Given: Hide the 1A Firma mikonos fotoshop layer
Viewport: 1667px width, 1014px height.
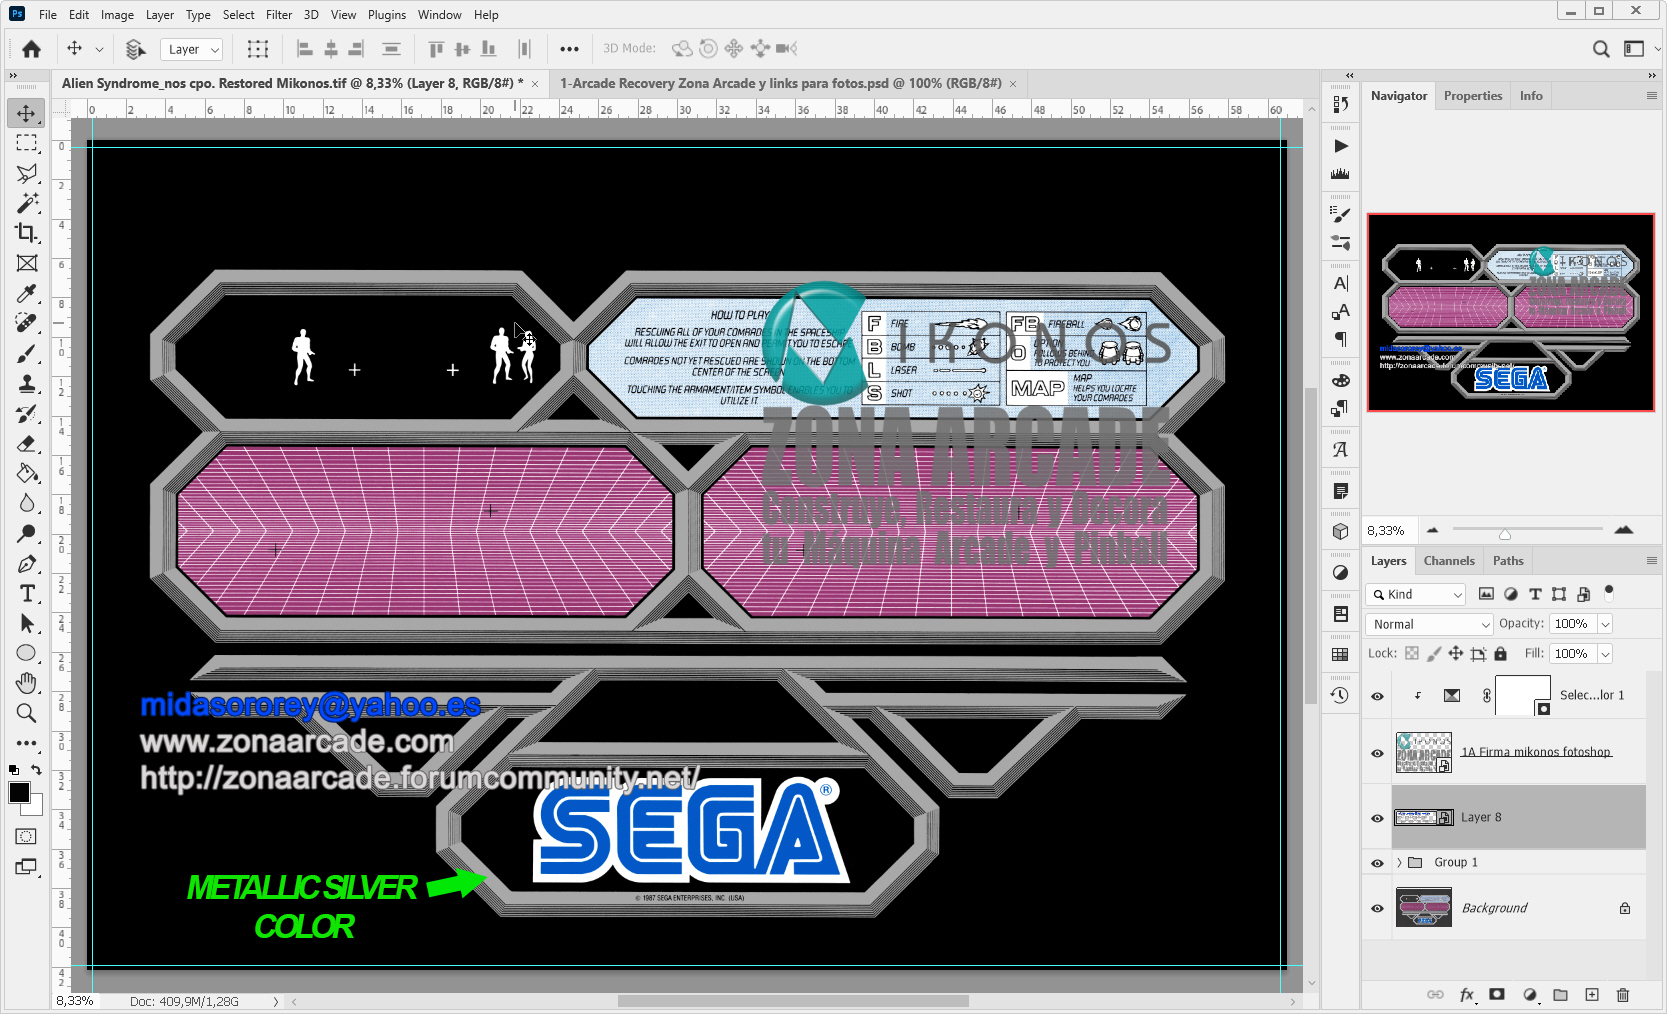Looking at the screenshot, I should coord(1377,752).
